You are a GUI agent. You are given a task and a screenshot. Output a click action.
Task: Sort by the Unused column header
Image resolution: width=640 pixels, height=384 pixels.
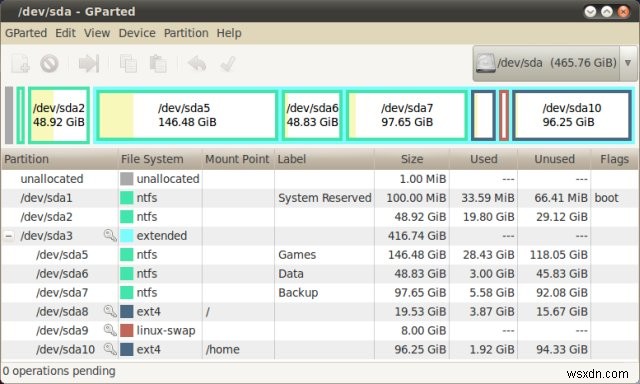tap(554, 159)
